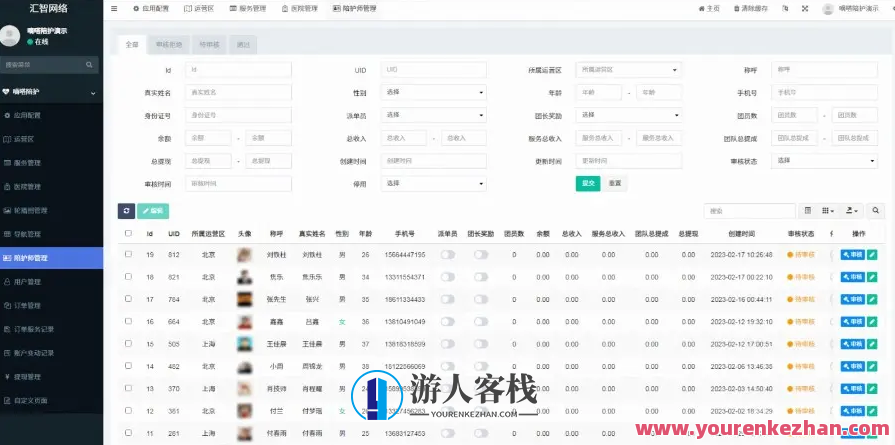The width and height of the screenshot is (895, 445).
Task: Enter fullscreen with the expand icon
Action: click(x=805, y=9)
